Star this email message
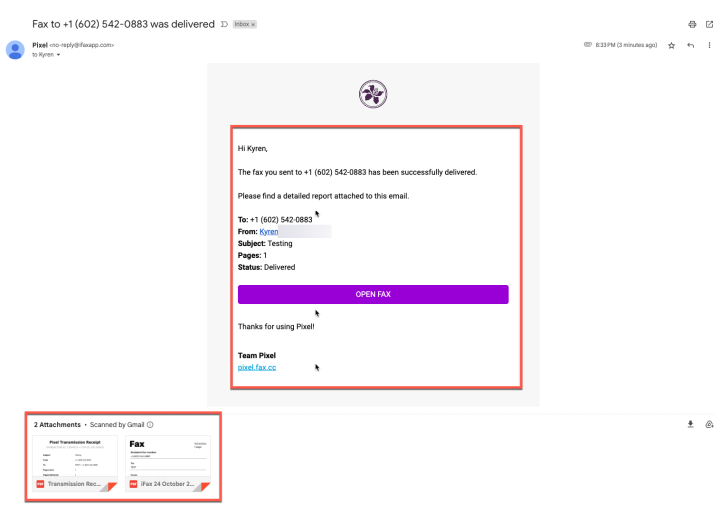The height and width of the screenshot is (523, 720). pos(671,45)
